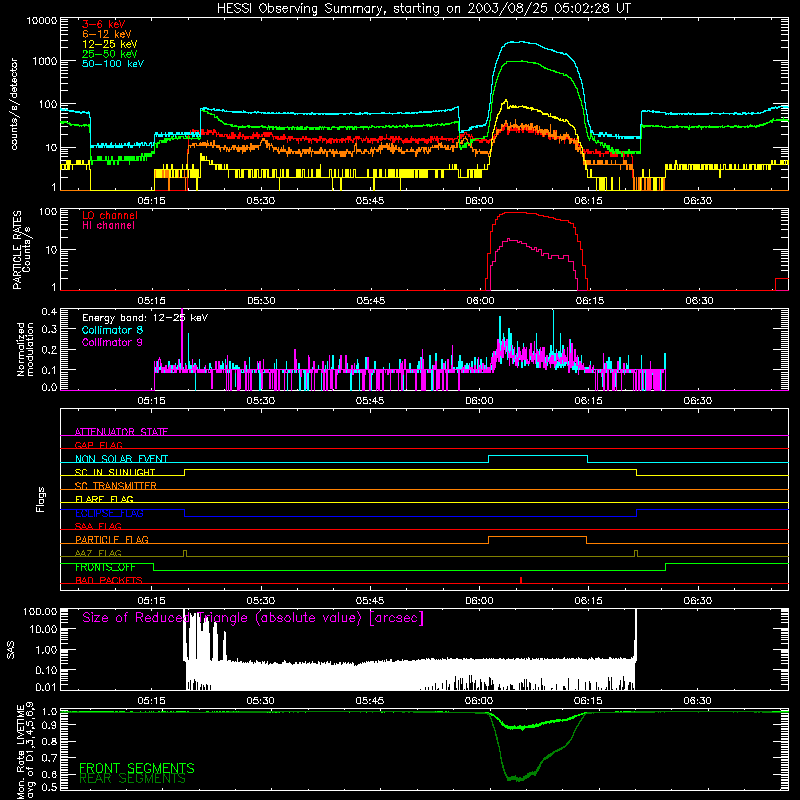Click the 'SAA FLAG' label
Image resolution: width=800 pixels, height=800 pixels.
pyautogui.click(x=98, y=526)
